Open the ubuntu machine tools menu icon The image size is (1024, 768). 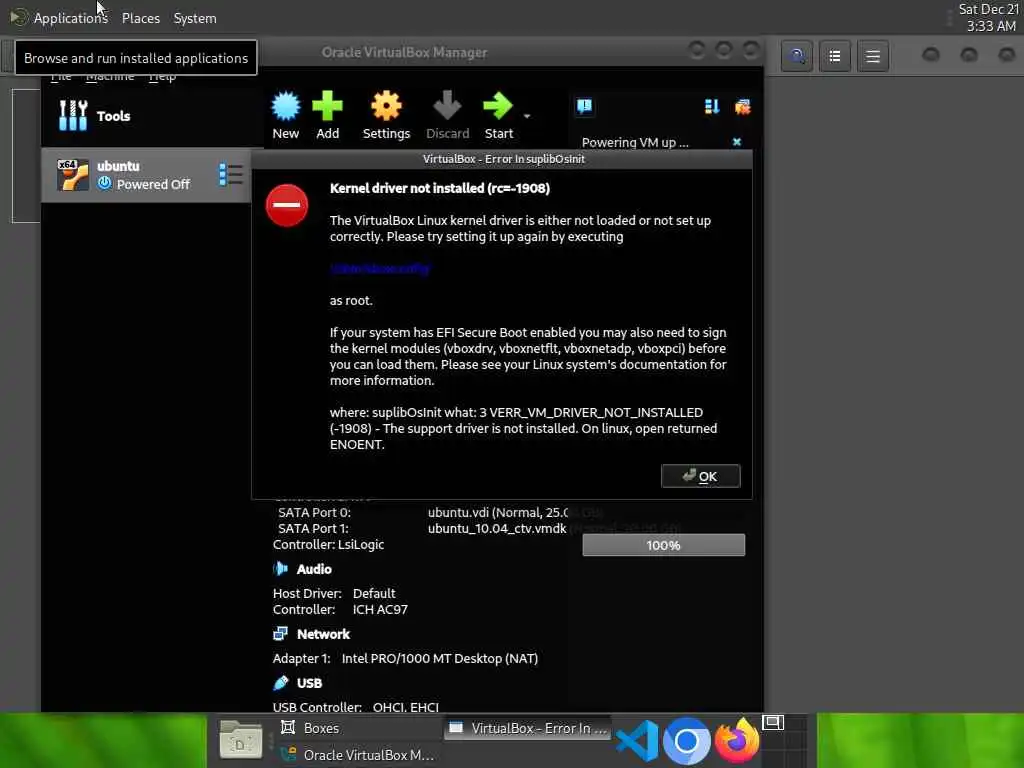pos(231,175)
